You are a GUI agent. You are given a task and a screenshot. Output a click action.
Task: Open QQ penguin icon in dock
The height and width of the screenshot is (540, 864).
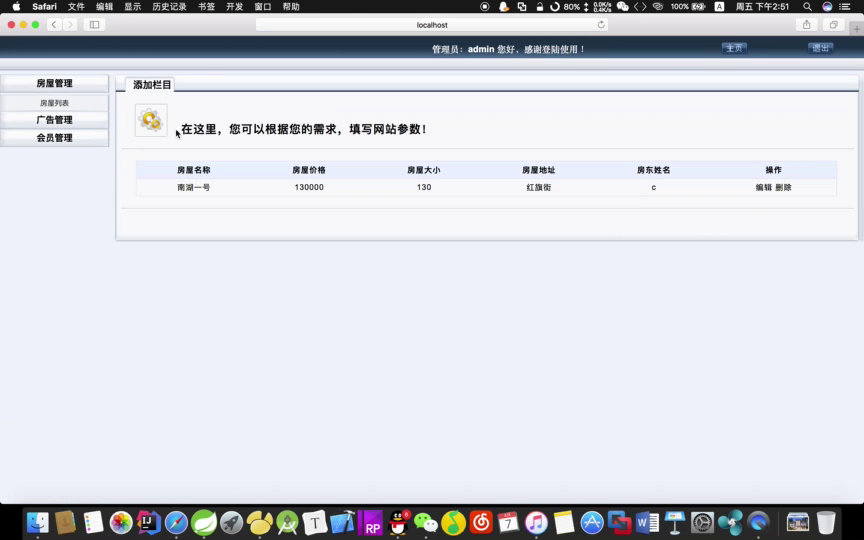pyautogui.click(x=398, y=522)
